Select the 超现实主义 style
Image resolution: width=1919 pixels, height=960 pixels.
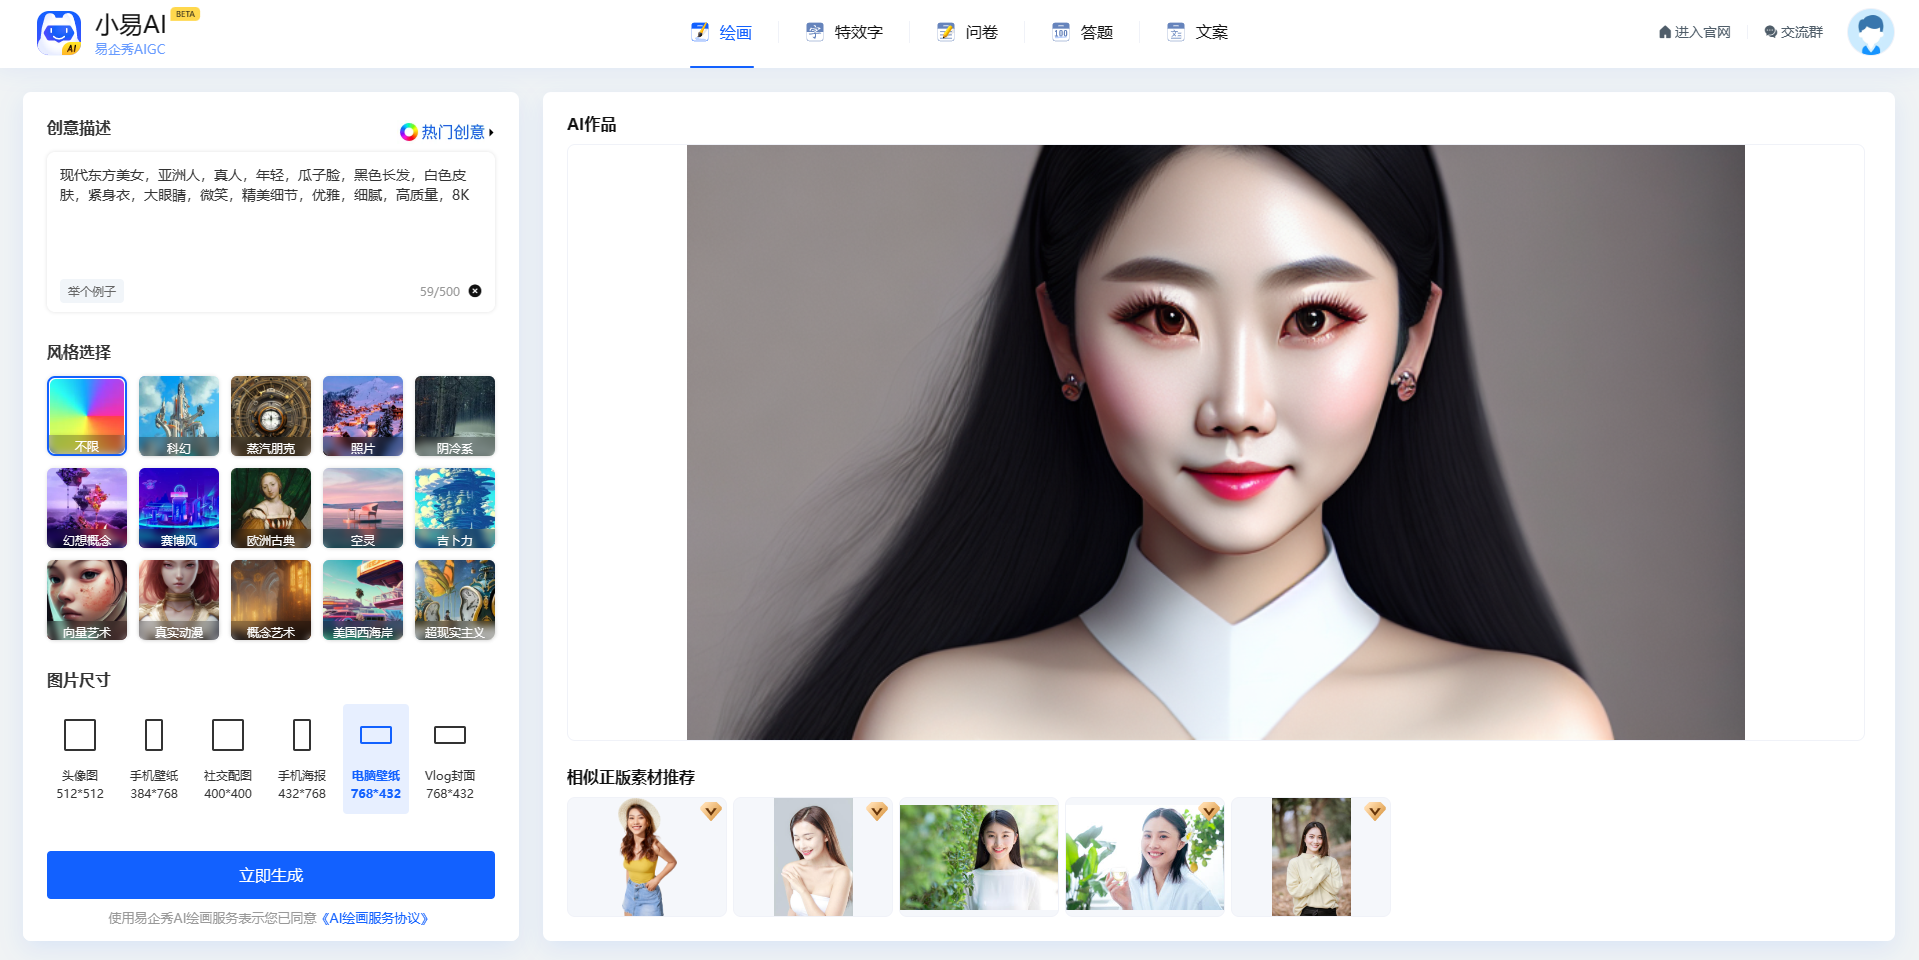pyautogui.click(x=455, y=600)
